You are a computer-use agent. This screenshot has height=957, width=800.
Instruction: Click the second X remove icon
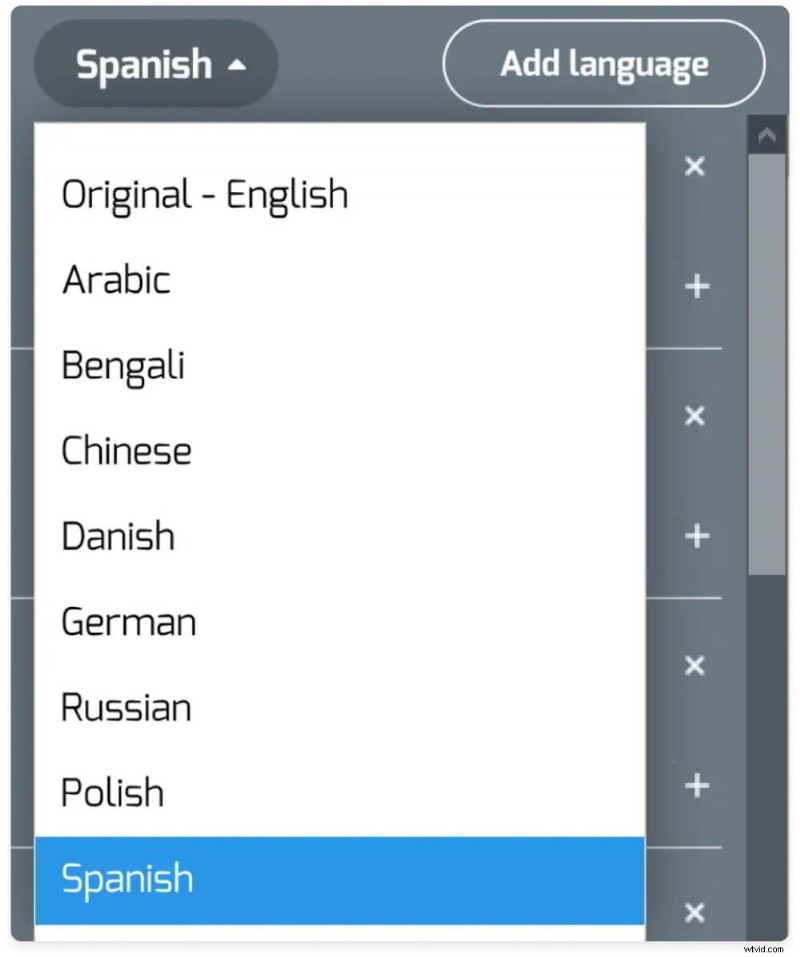(x=694, y=416)
